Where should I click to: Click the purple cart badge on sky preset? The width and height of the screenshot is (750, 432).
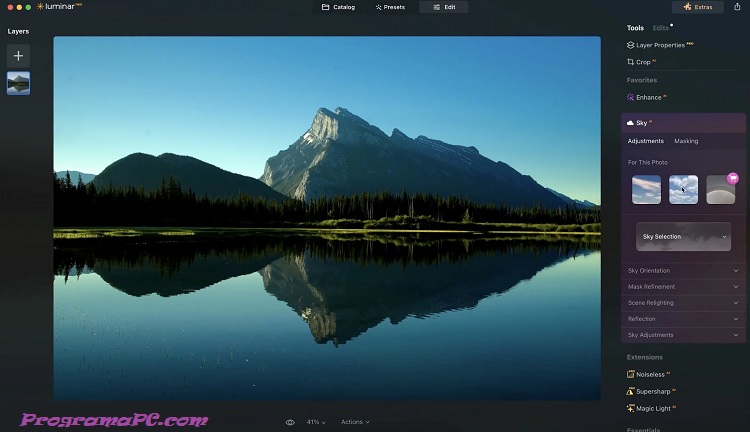(733, 177)
